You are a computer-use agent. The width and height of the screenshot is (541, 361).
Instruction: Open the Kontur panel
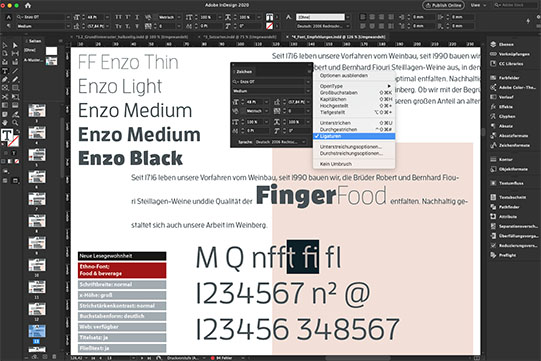pyautogui.click(x=502, y=160)
